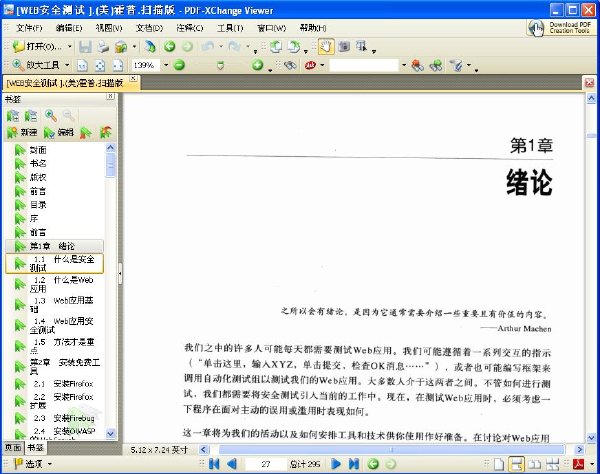The height and width of the screenshot is (474, 600).
Task: Click the 放大工具 zoom tool button
Action: [x=36, y=65]
